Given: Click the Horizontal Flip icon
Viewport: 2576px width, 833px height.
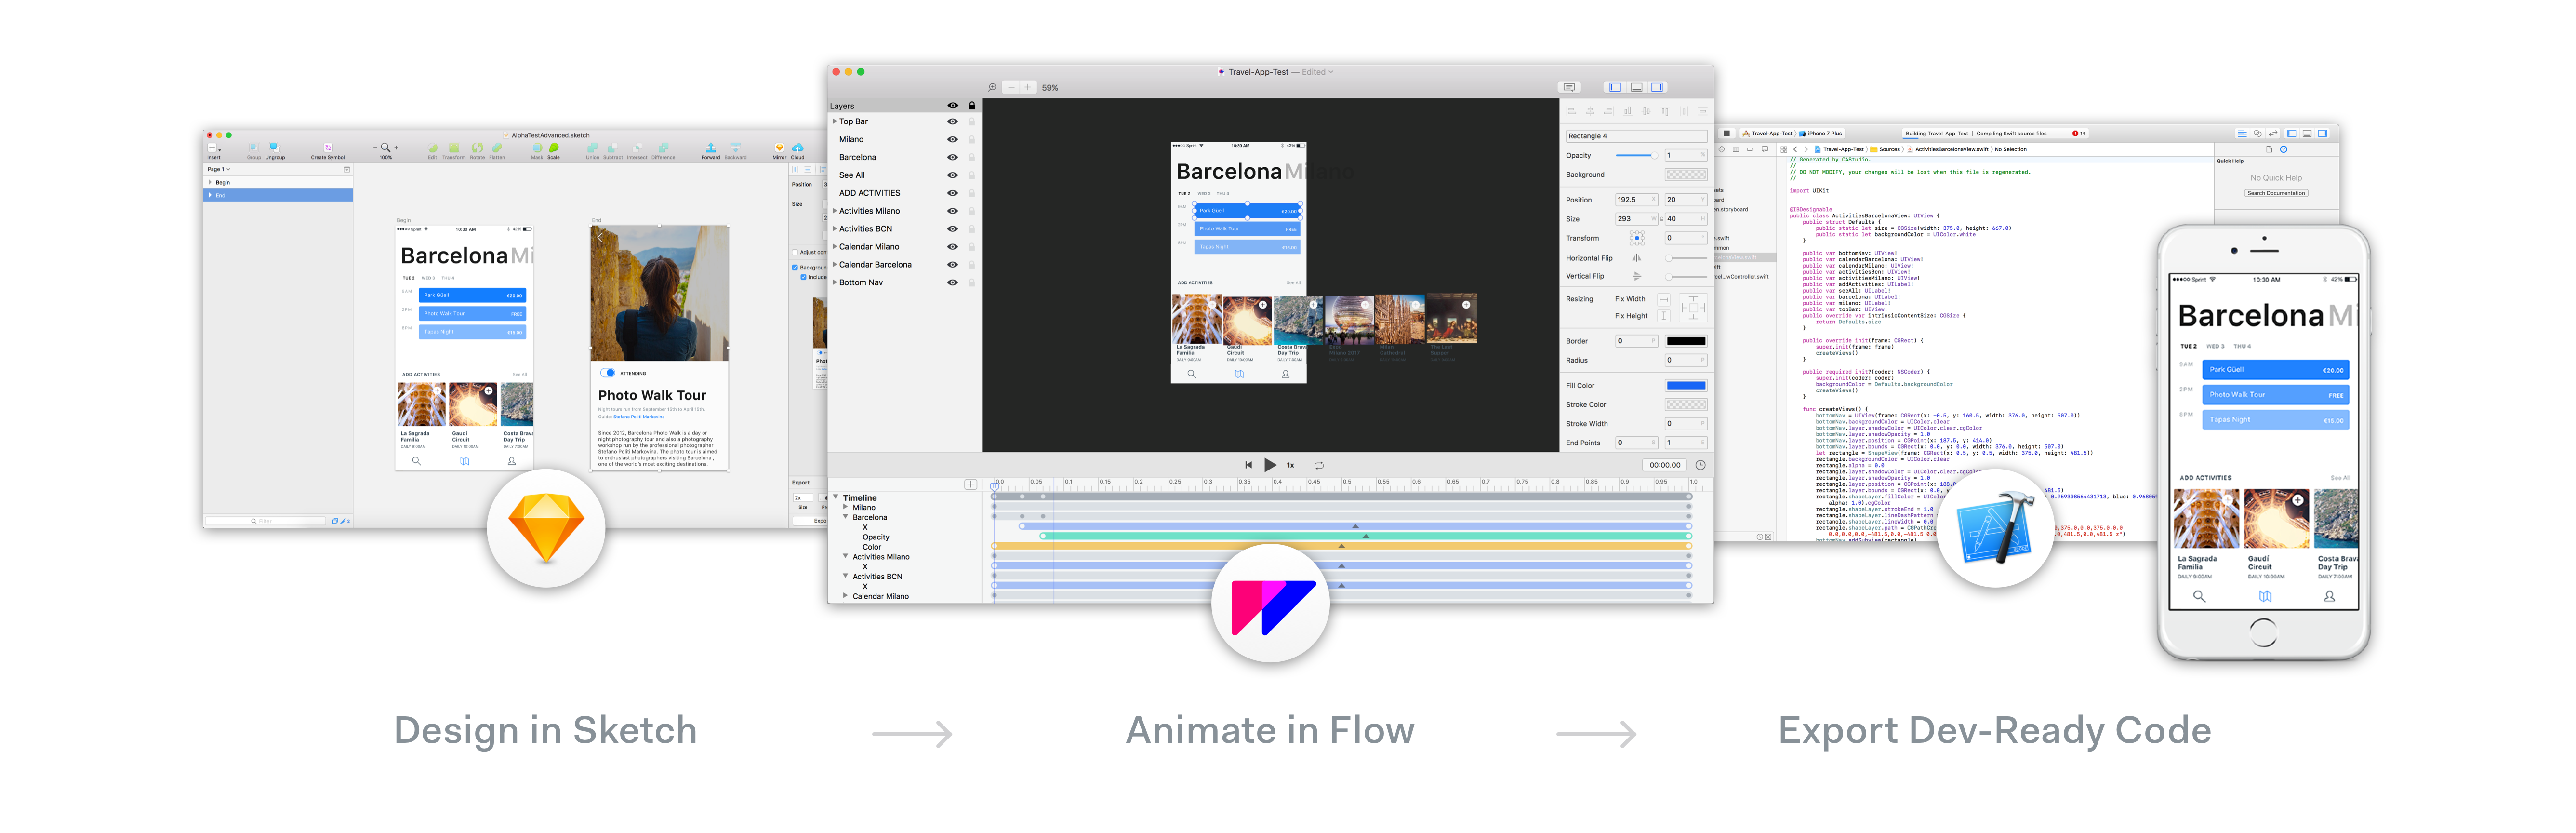Looking at the screenshot, I should tap(1636, 258).
